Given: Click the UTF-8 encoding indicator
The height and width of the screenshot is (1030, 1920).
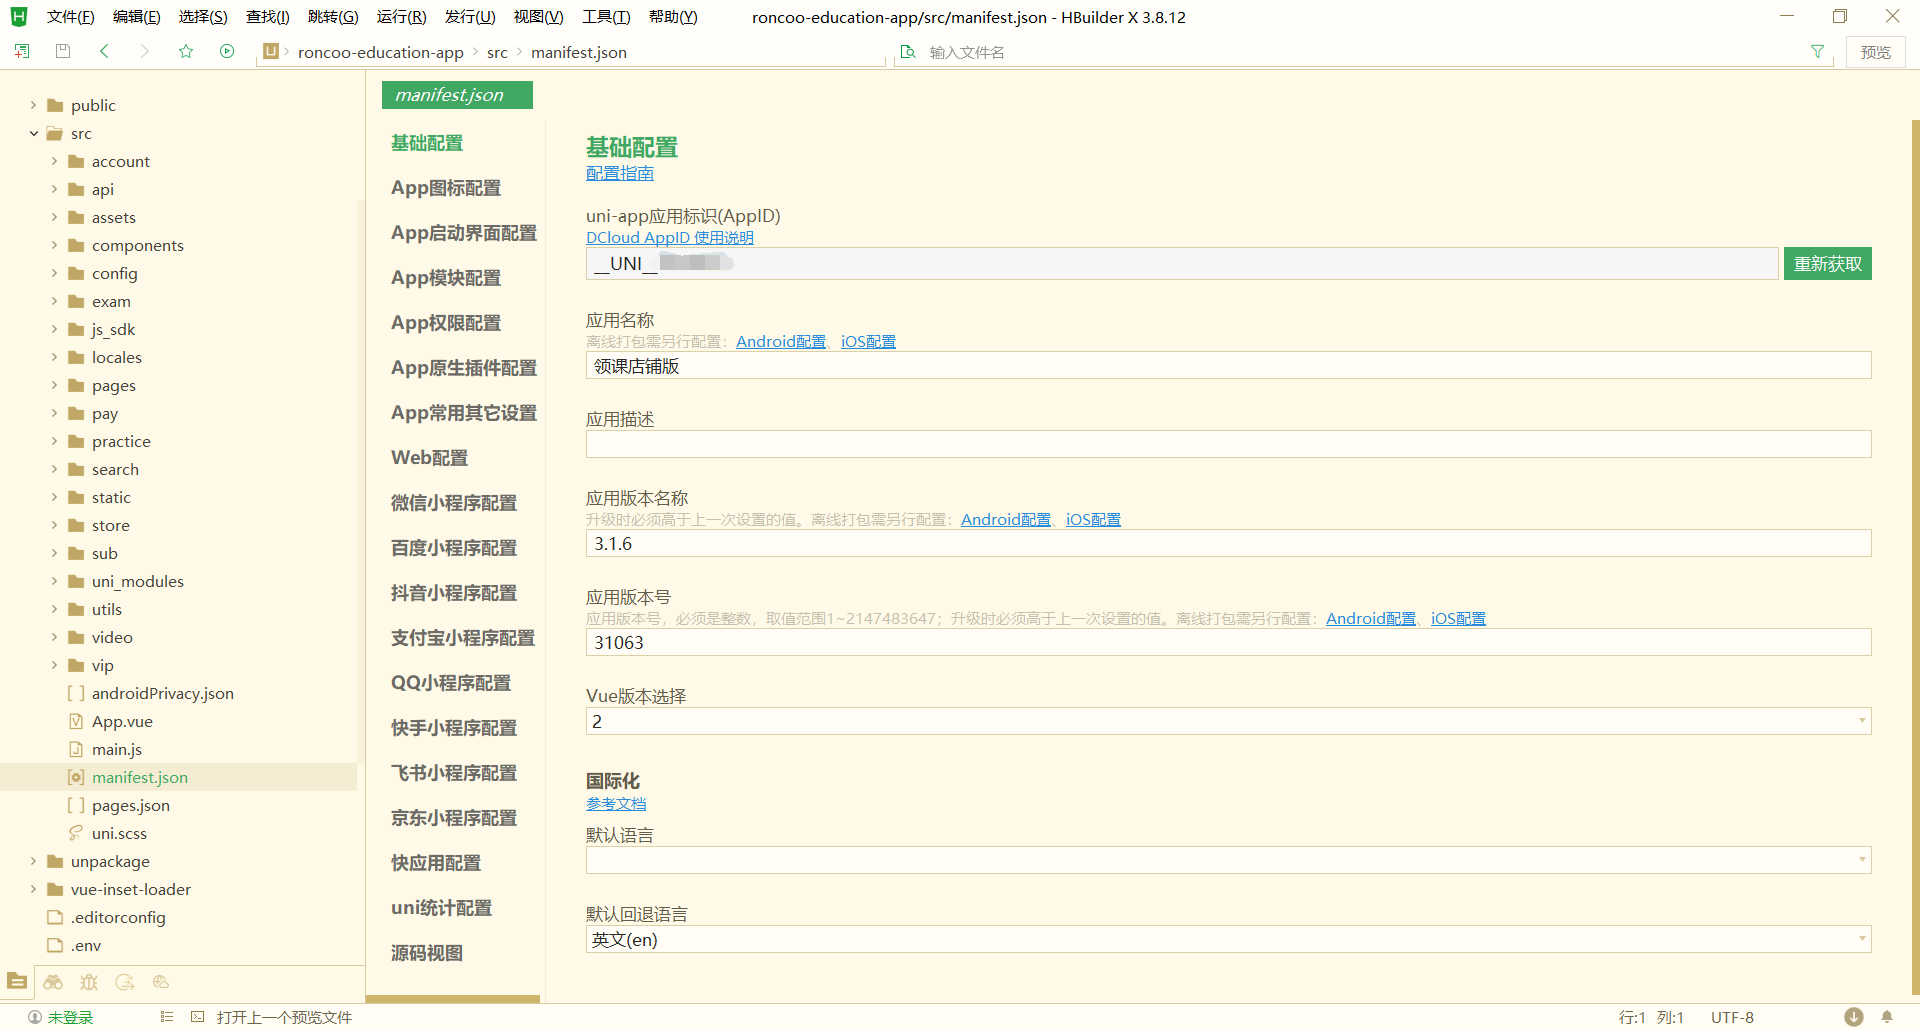Looking at the screenshot, I should [1732, 1017].
